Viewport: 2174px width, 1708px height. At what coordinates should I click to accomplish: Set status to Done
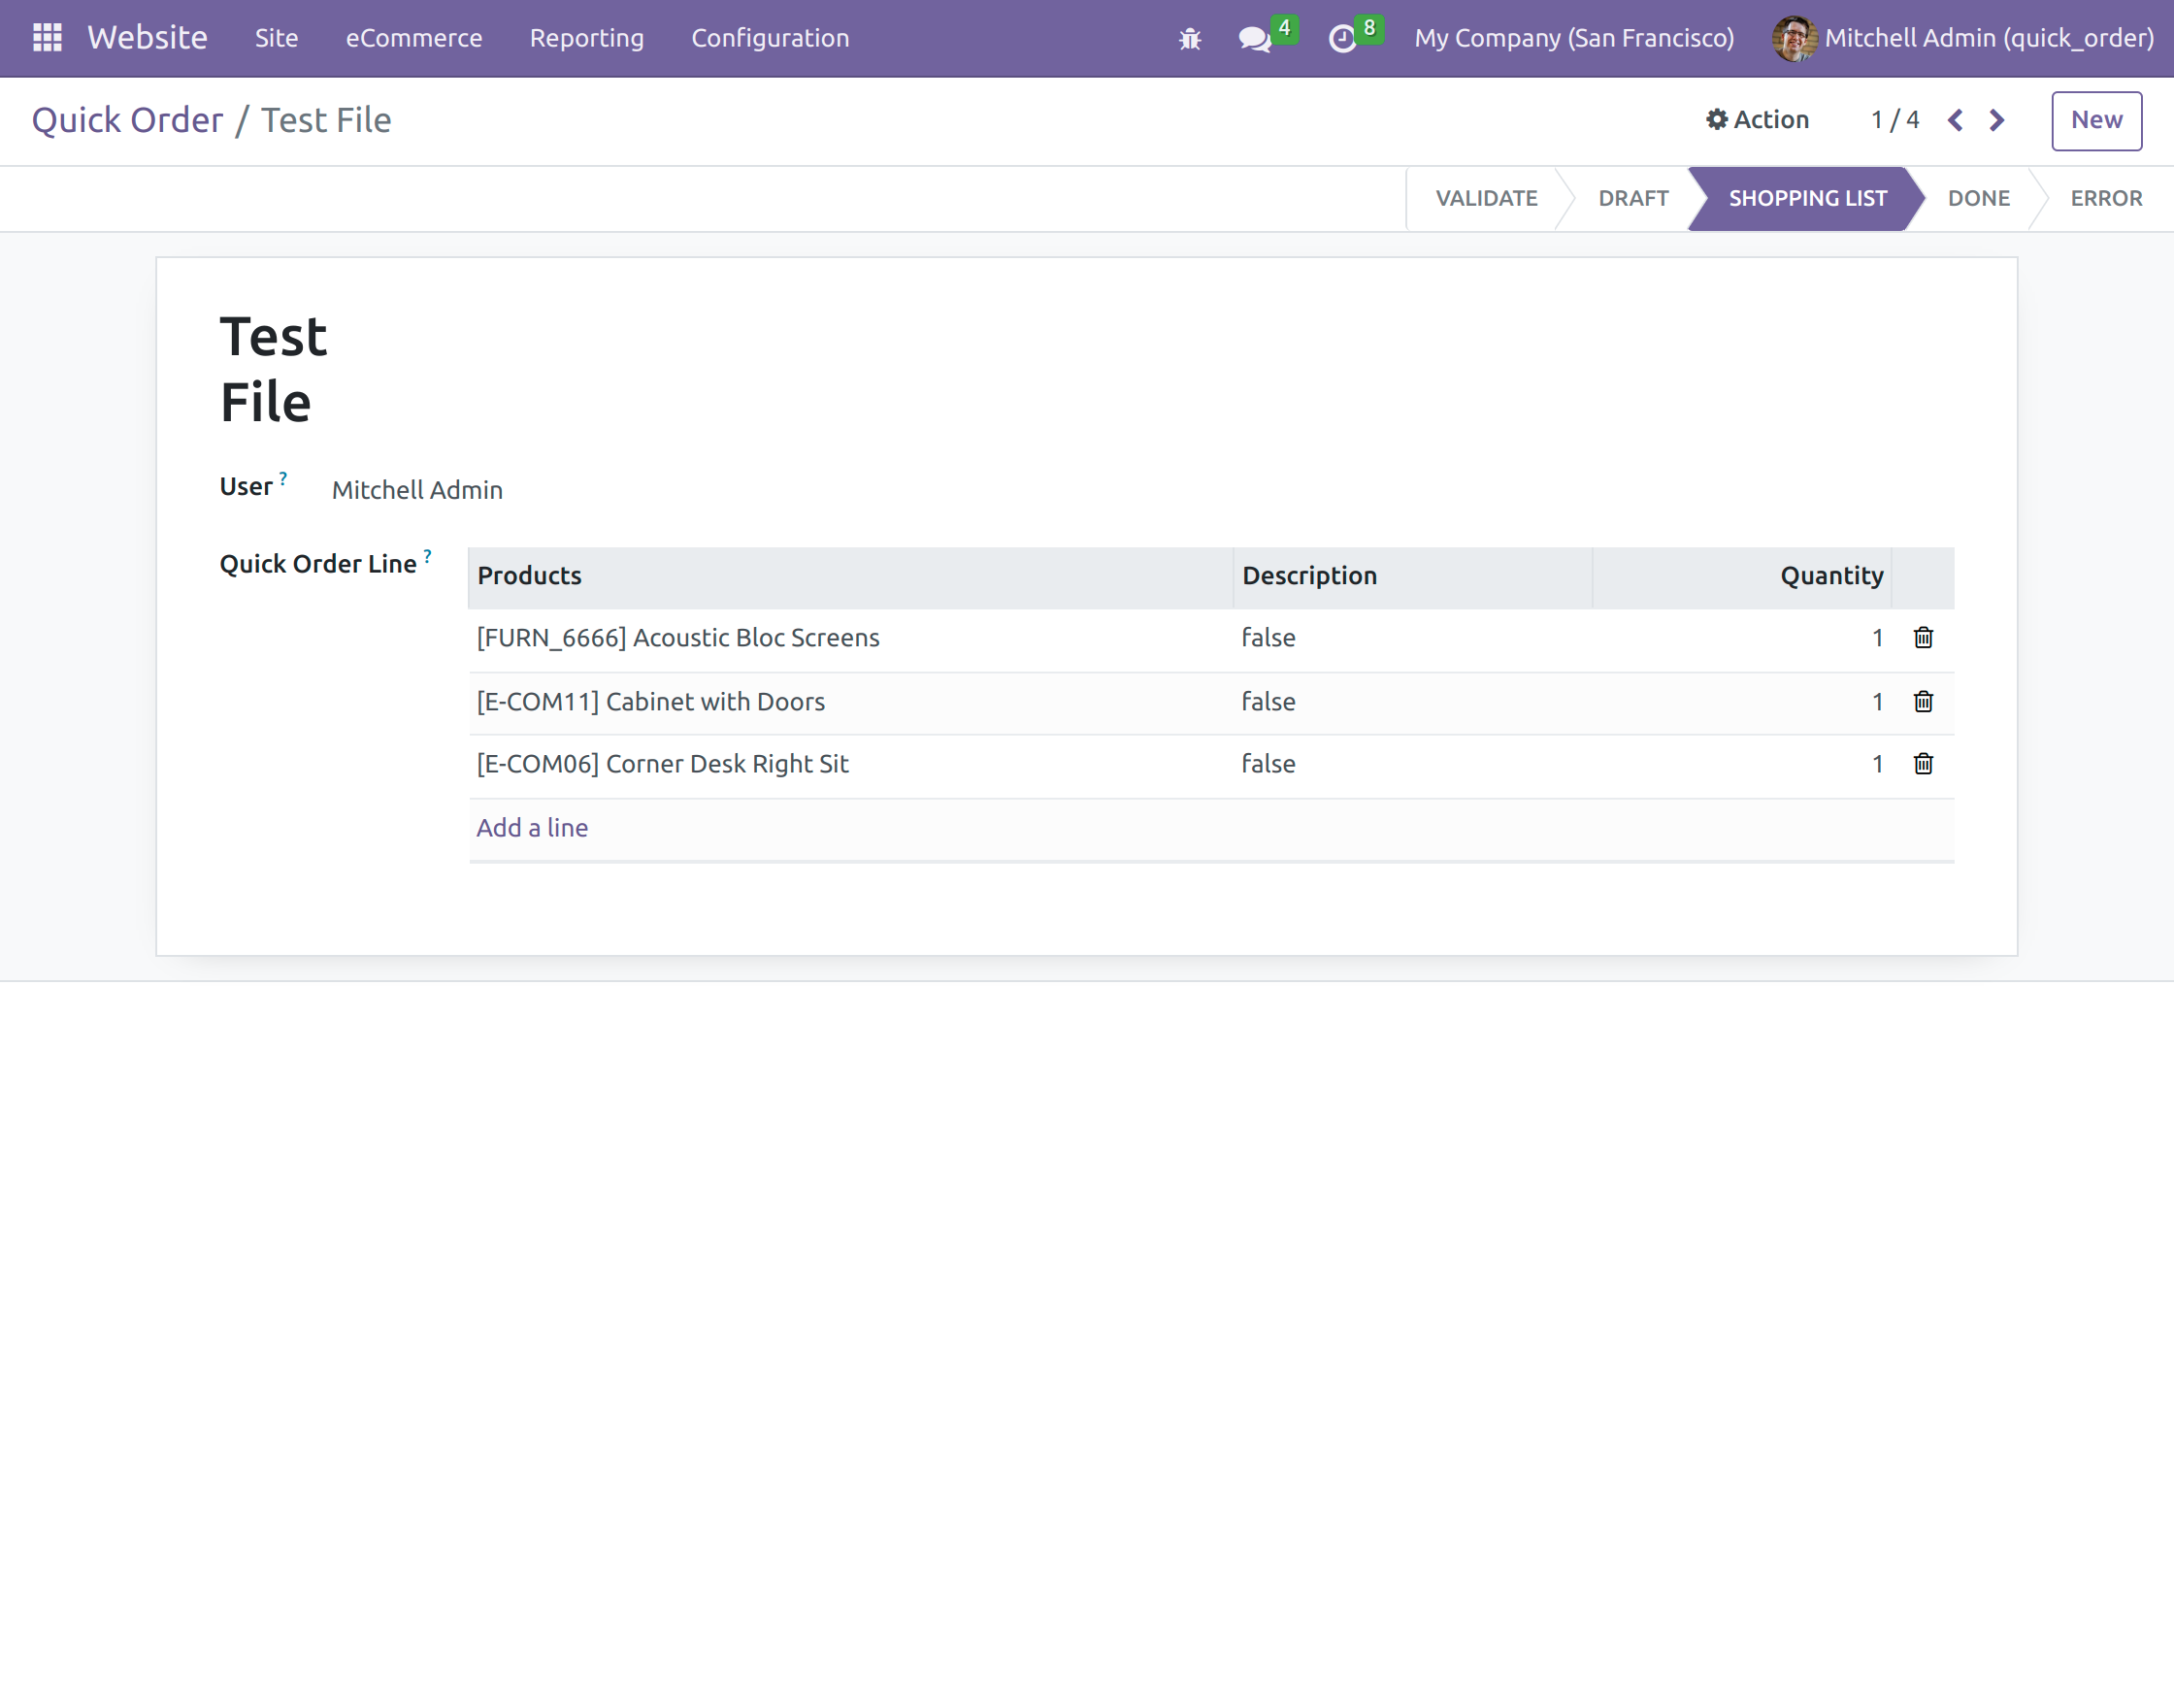[1977, 198]
